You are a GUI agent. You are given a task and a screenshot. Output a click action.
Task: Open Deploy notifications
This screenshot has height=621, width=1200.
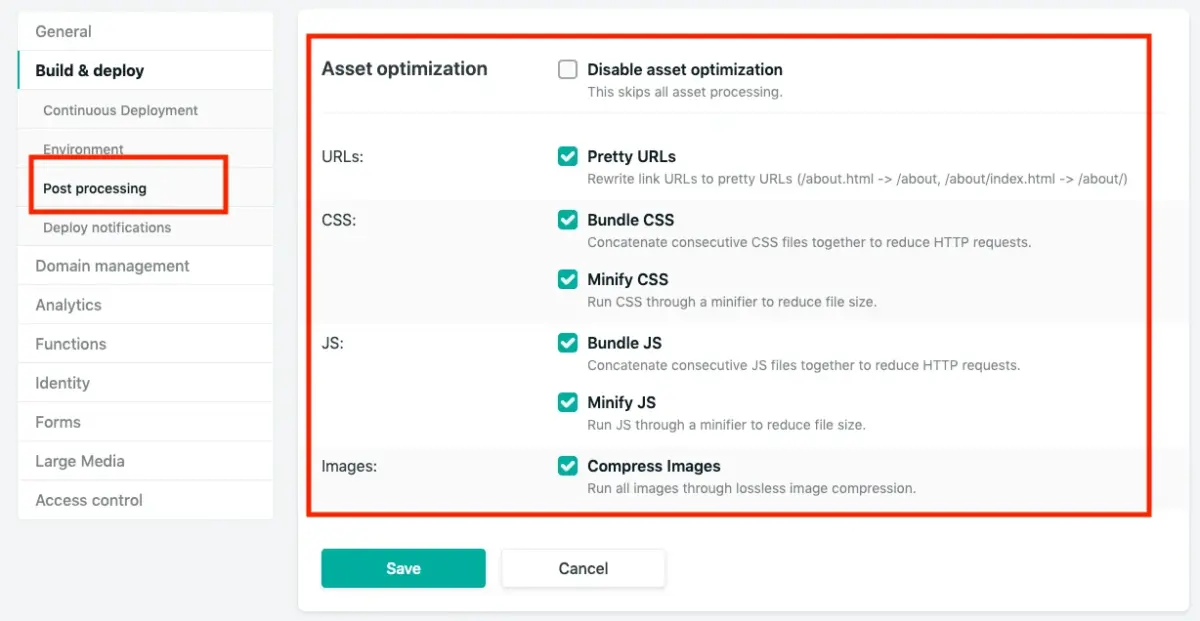coord(106,227)
